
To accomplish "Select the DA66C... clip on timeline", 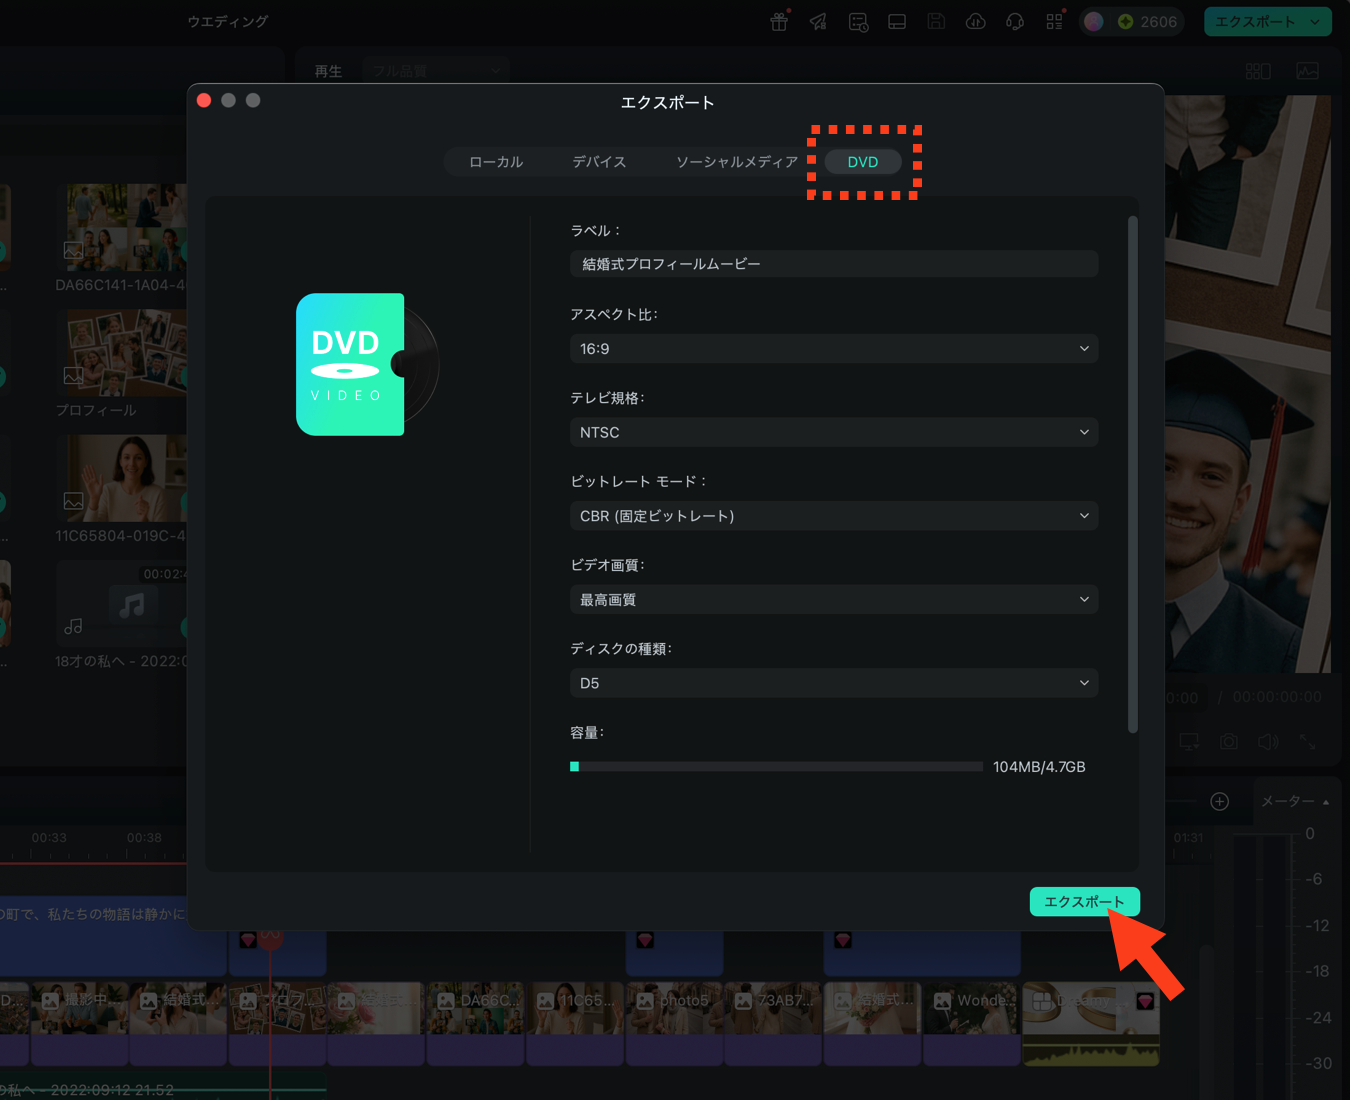I will (x=476, y=1023).
